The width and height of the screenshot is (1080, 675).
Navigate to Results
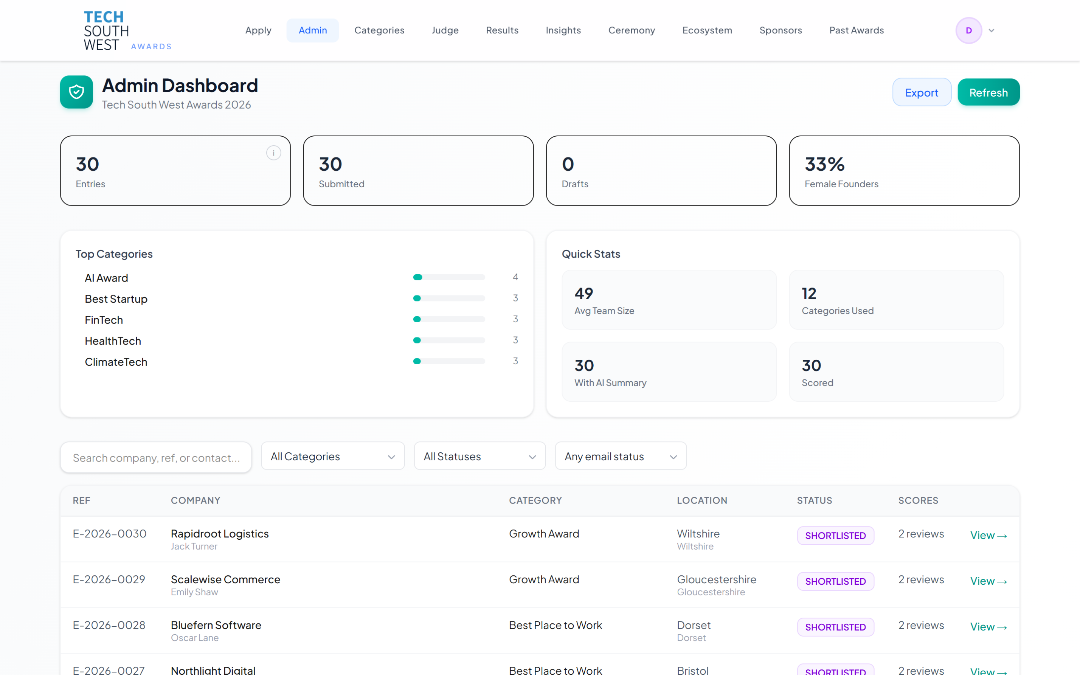pos(502,30)
